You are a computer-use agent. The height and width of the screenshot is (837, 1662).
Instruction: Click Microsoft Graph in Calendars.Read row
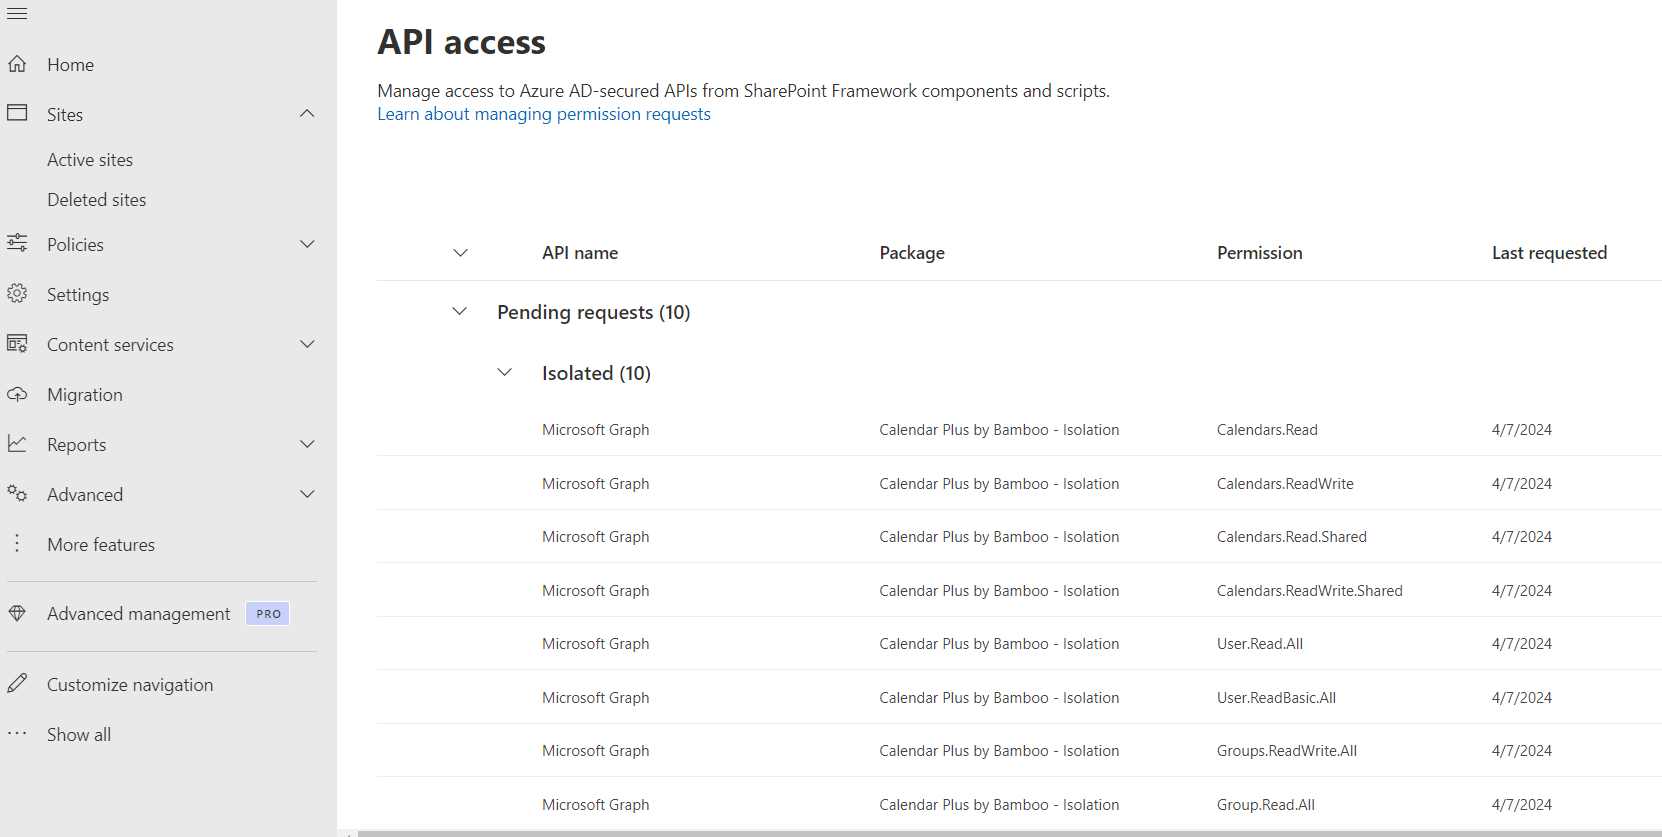pos(596,430)
